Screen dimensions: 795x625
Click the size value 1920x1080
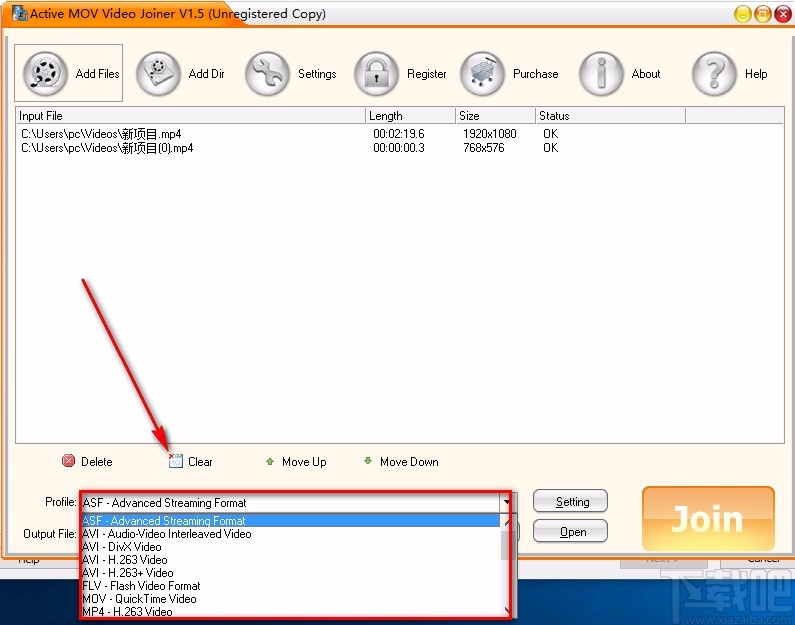[x=489, y=134]
